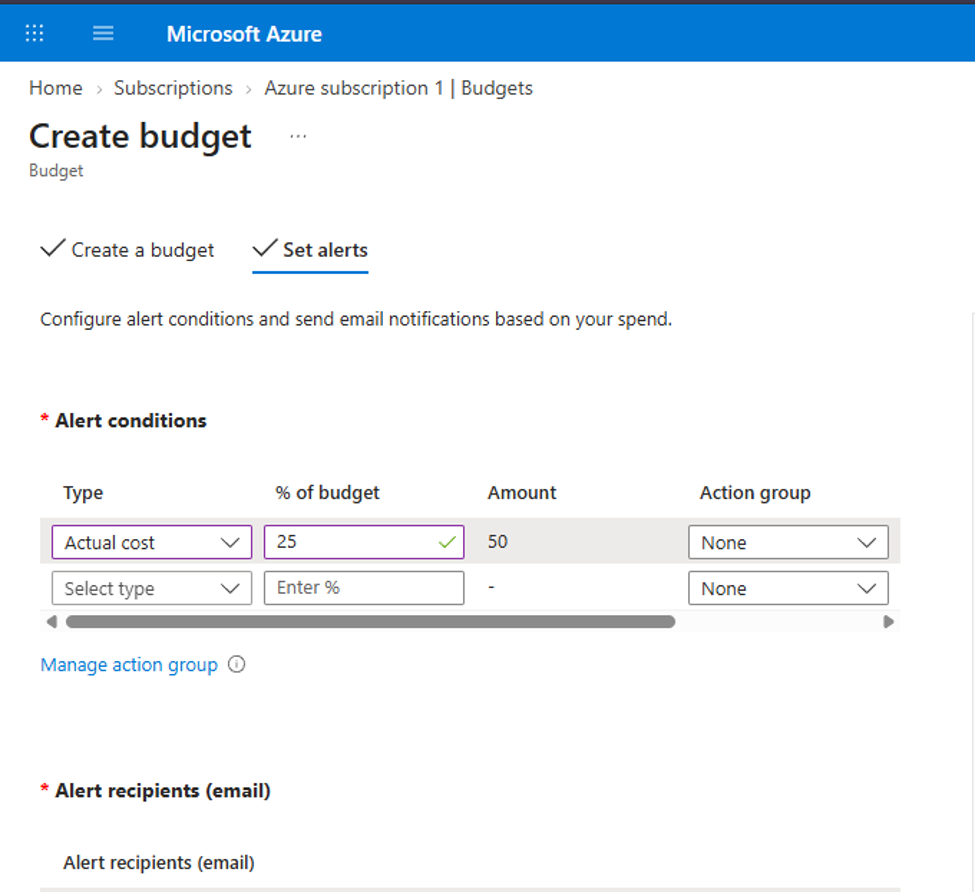Switch to the Create a budget tab
The width and height of the screenshot is (975, 892).
point(127,250)
